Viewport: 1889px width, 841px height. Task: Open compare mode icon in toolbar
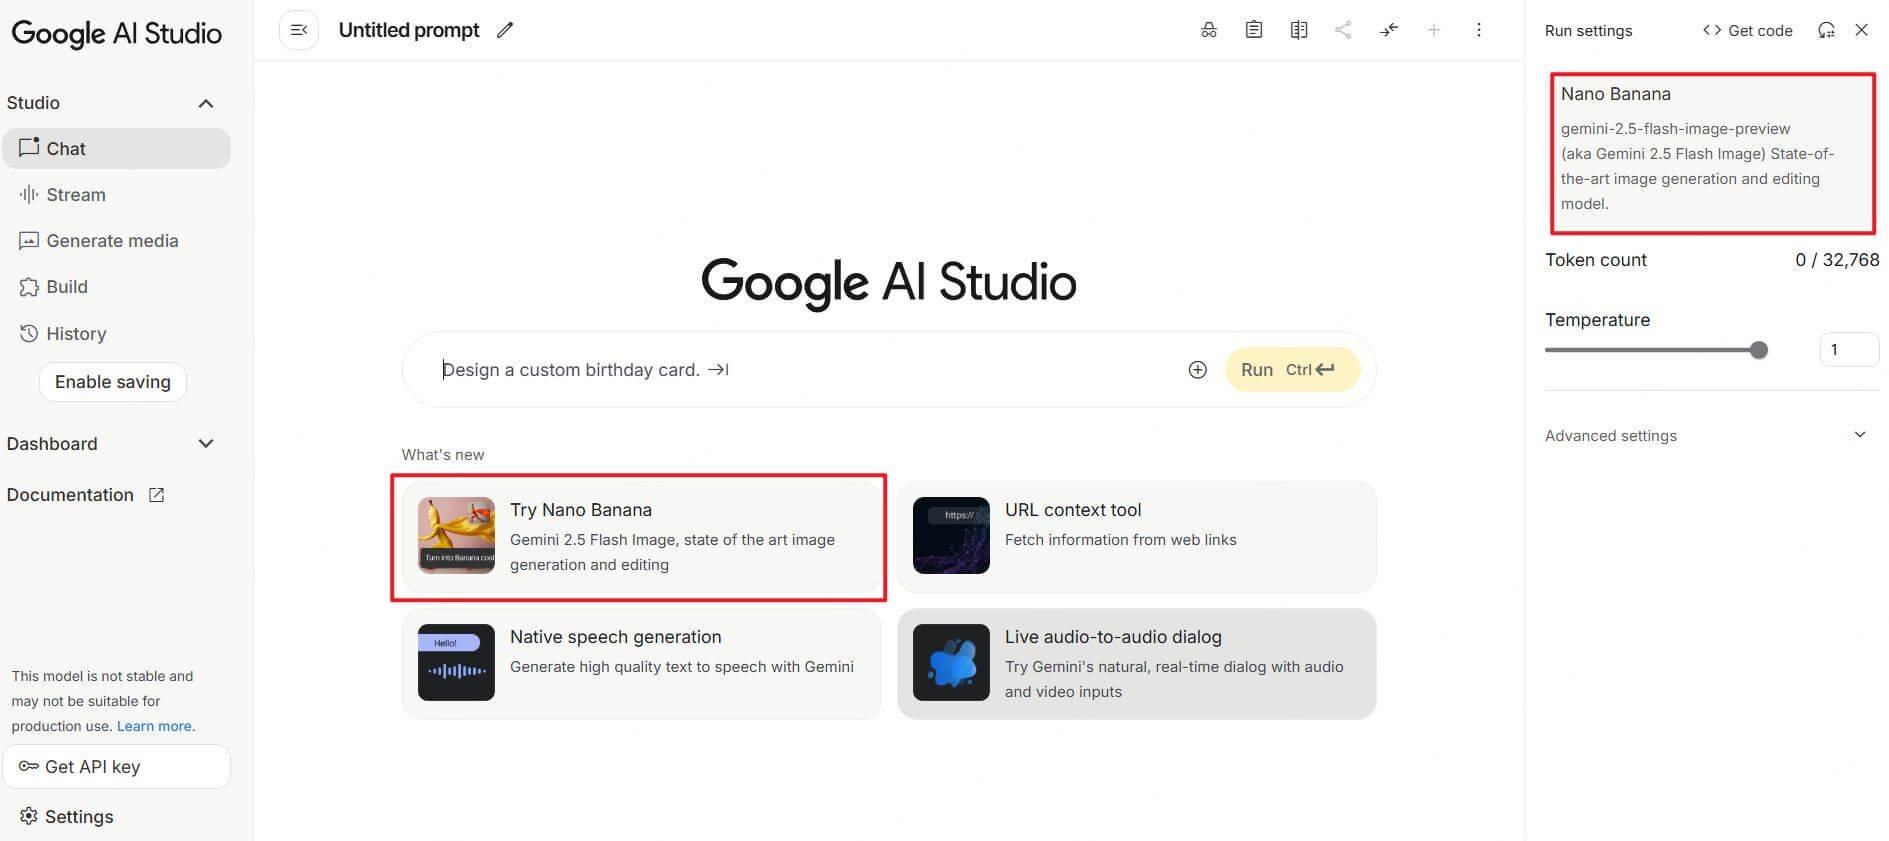point(1299,30)
